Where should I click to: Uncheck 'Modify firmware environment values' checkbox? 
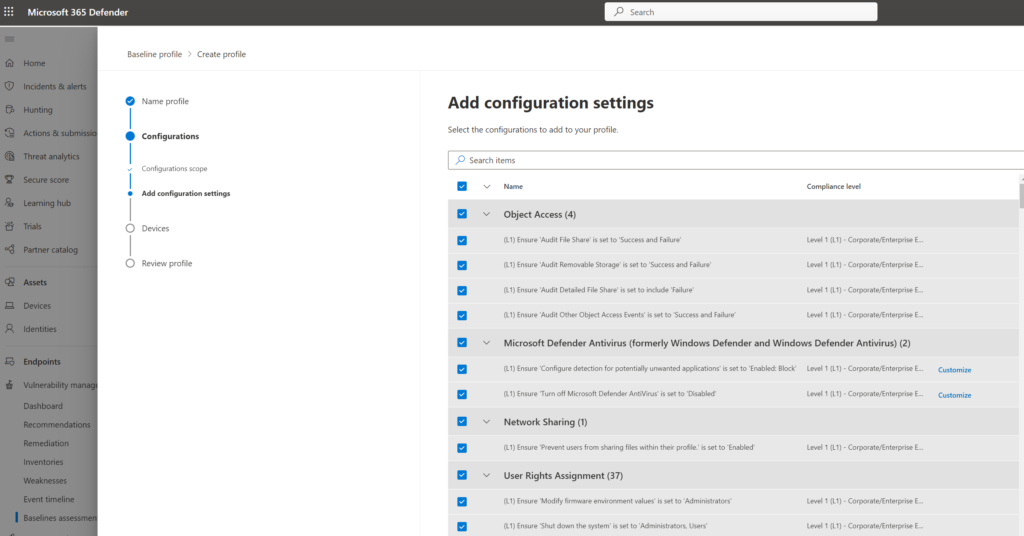(x=462, y=501)
